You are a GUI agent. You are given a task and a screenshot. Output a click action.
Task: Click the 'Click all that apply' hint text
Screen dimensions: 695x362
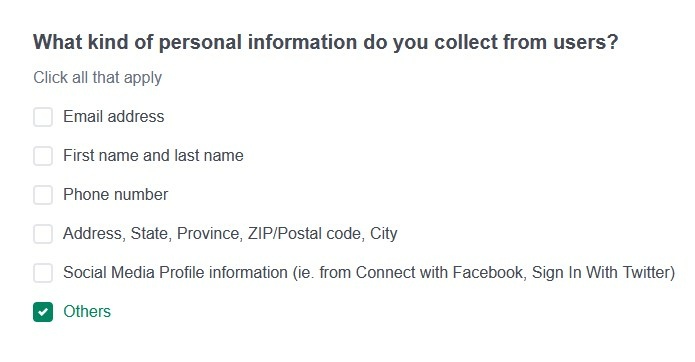[98, 78]
